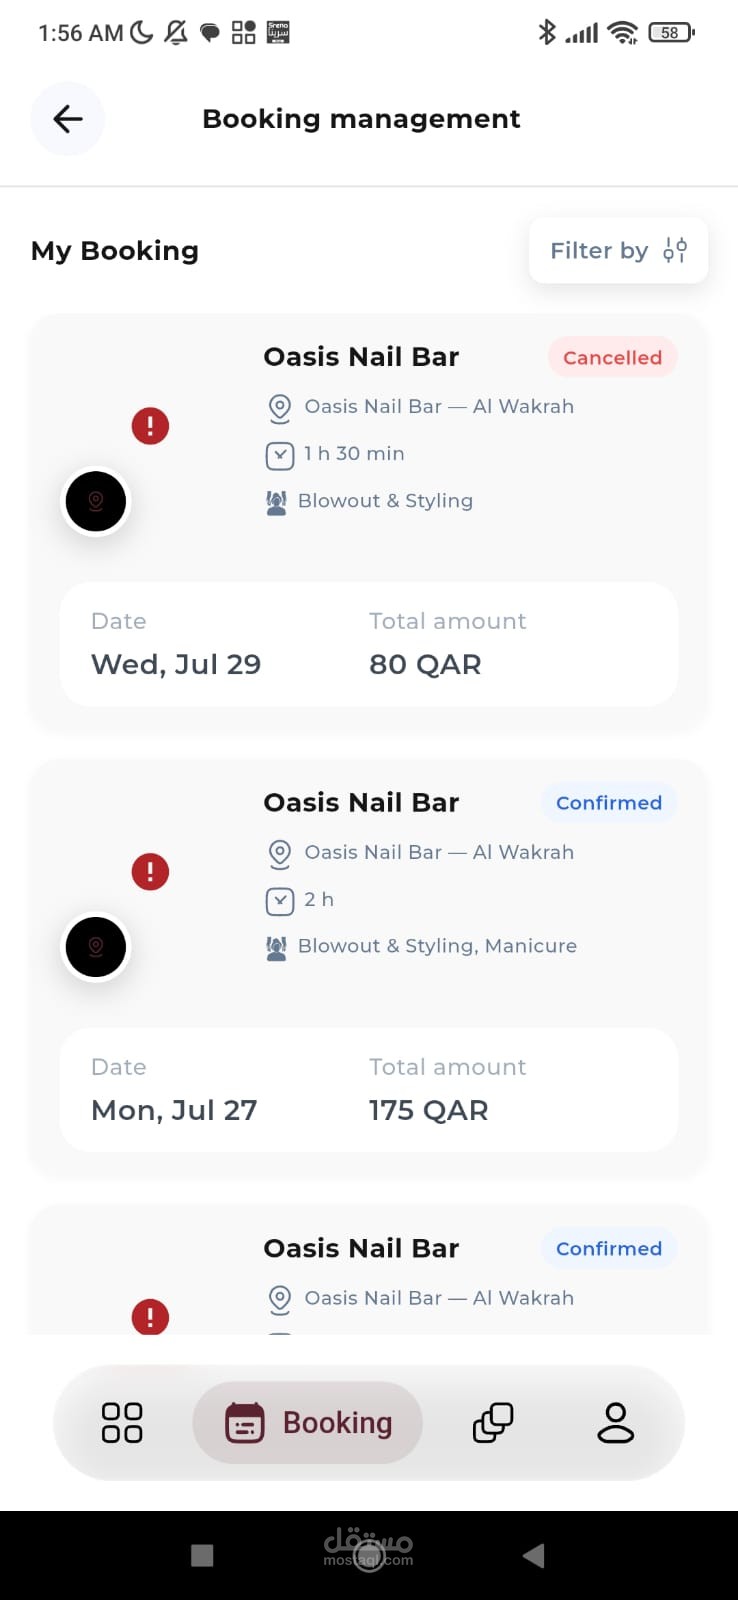Click the red alert icon on cancelled booking
Image resolution: width=738 pixels, height=1600 pixels.
[150, 426]
